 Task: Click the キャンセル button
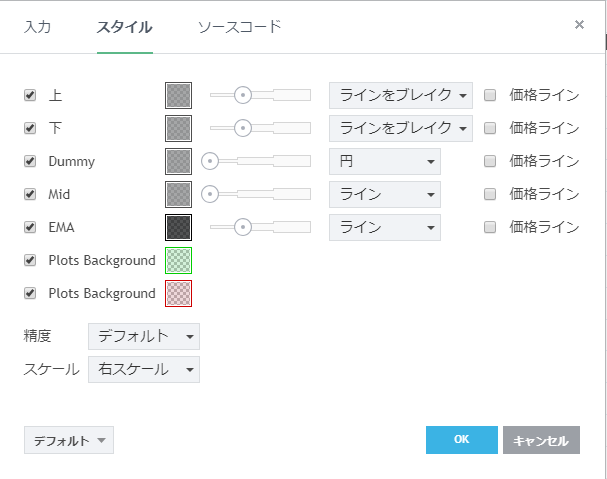click(541, 440)
